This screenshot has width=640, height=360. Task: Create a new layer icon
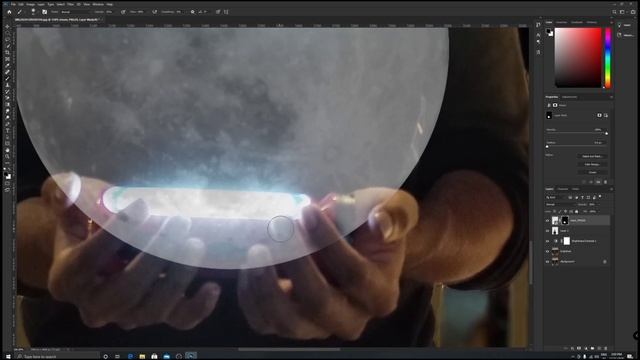point(599,348)
